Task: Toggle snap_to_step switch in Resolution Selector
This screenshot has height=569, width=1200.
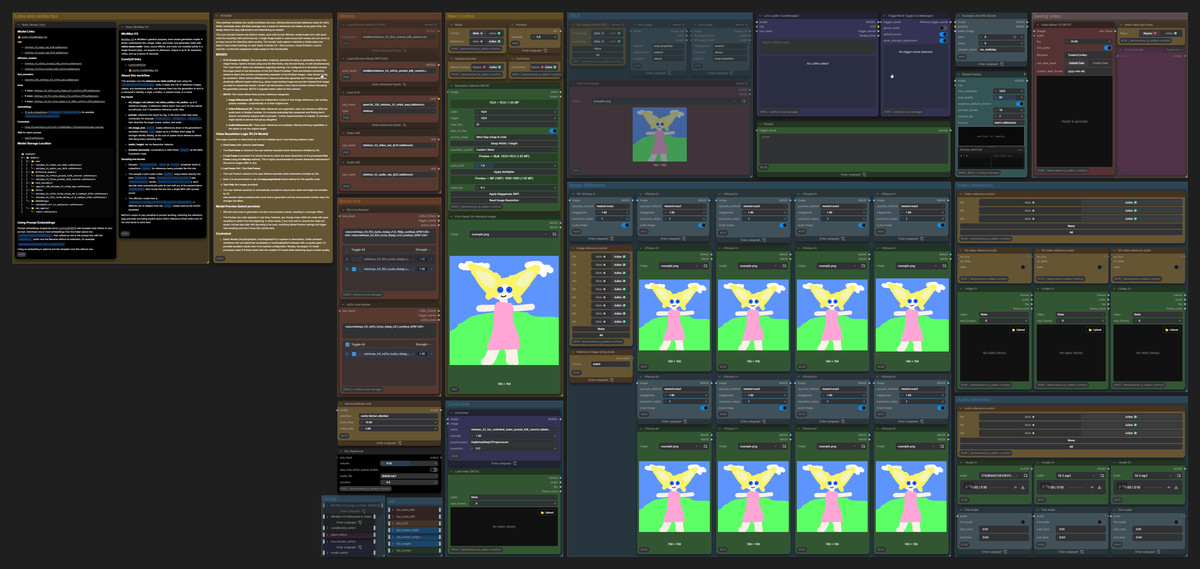Action: tap(554, 131)
